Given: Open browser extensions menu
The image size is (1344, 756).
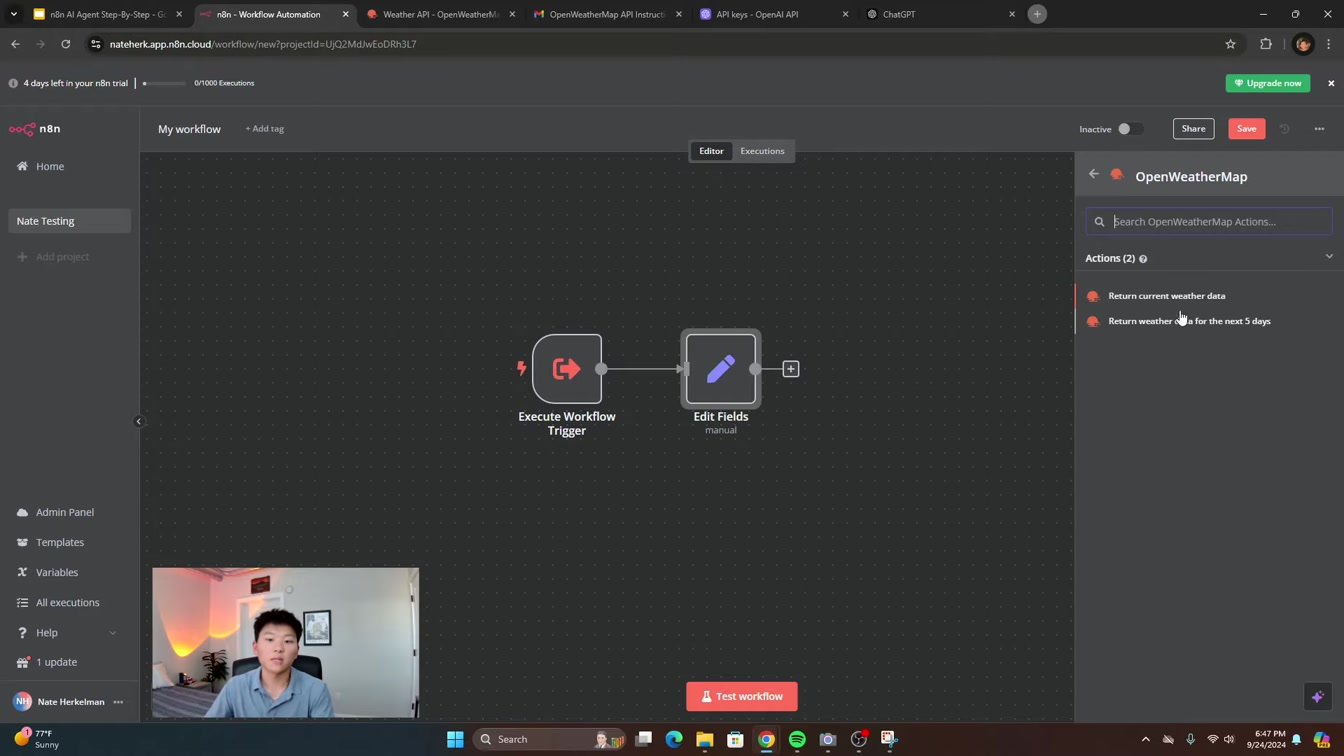Looking at the screenshot, I should click(x=1266, y=44).
